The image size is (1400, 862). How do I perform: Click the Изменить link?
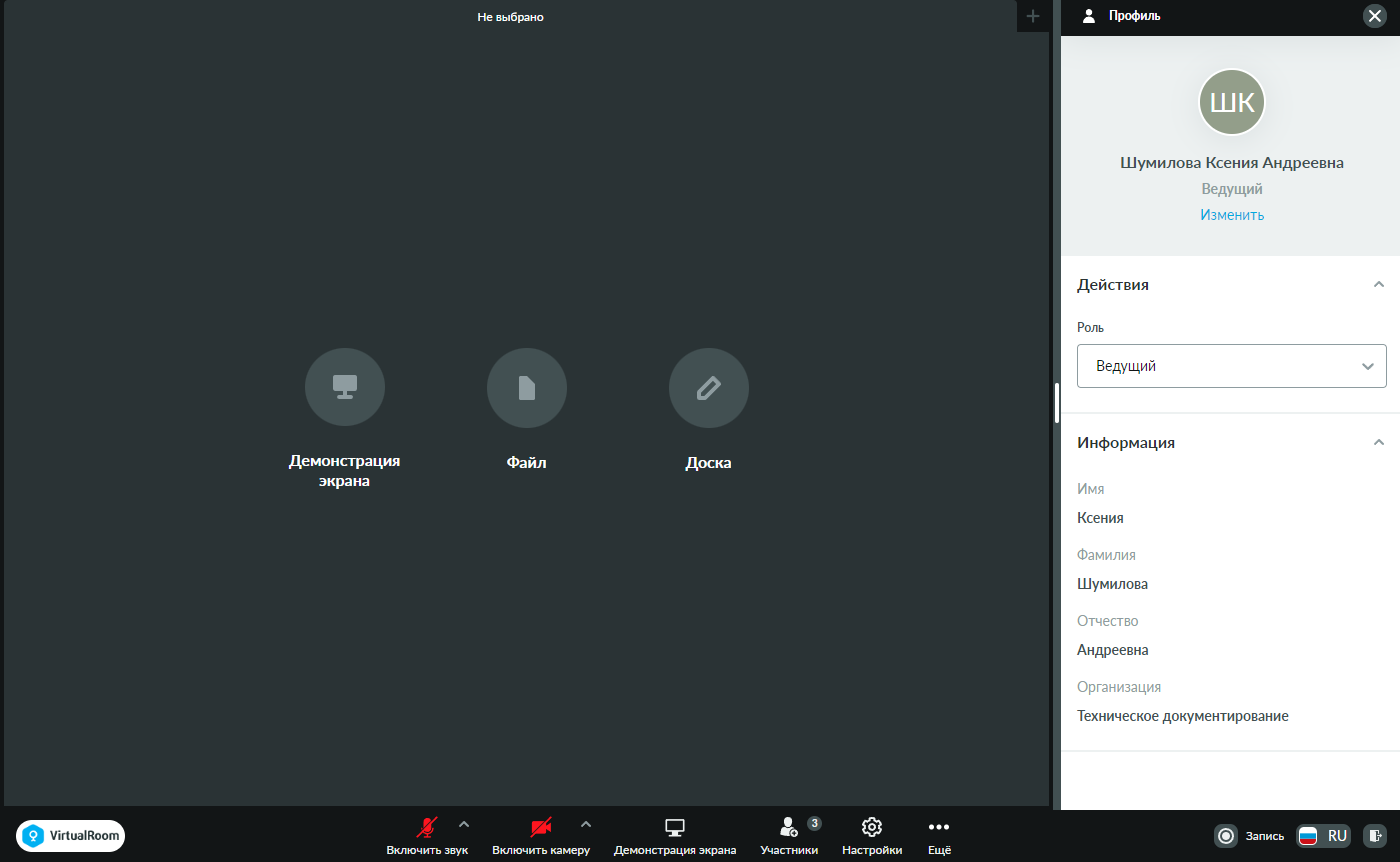[x=1232, y=215]
